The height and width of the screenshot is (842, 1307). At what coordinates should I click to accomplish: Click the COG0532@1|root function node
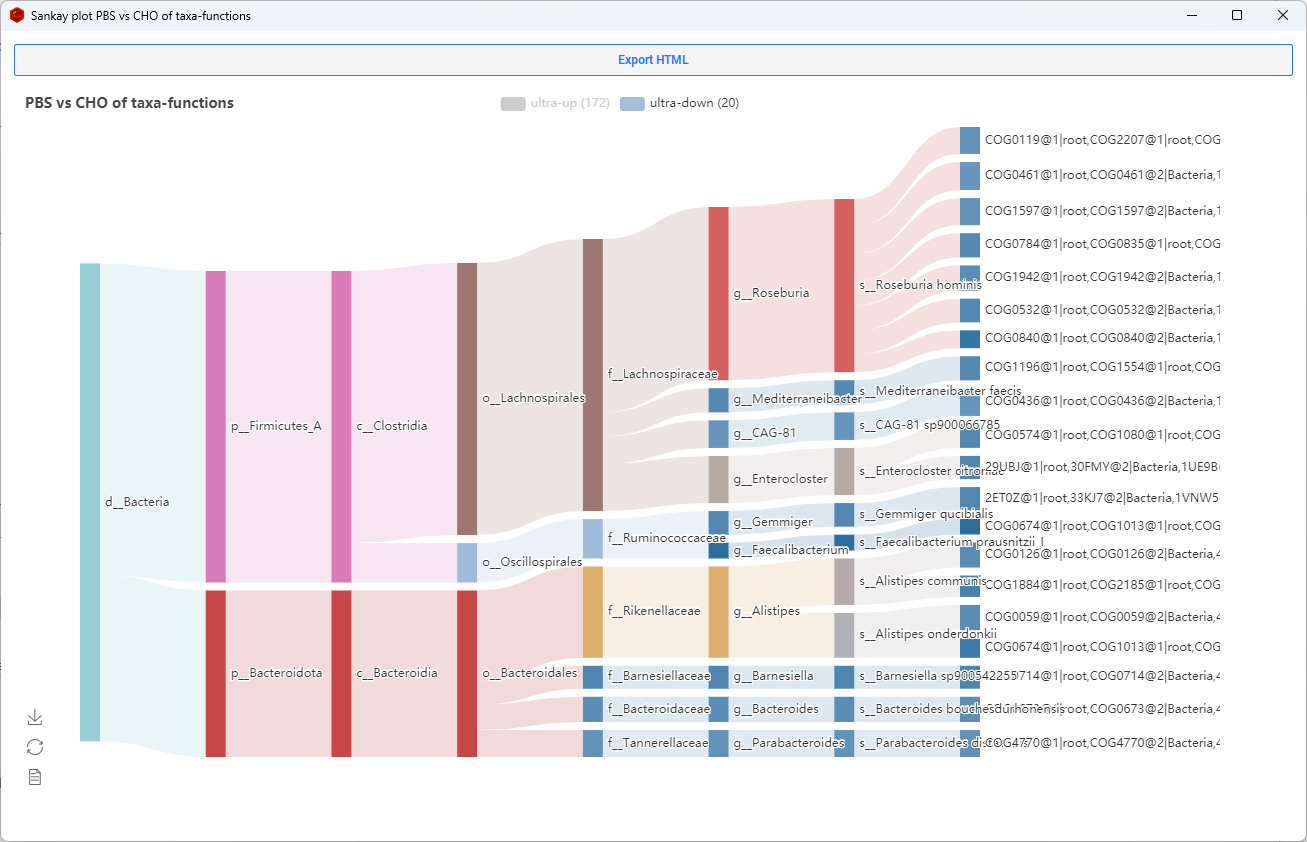click(x=970, y=310)
